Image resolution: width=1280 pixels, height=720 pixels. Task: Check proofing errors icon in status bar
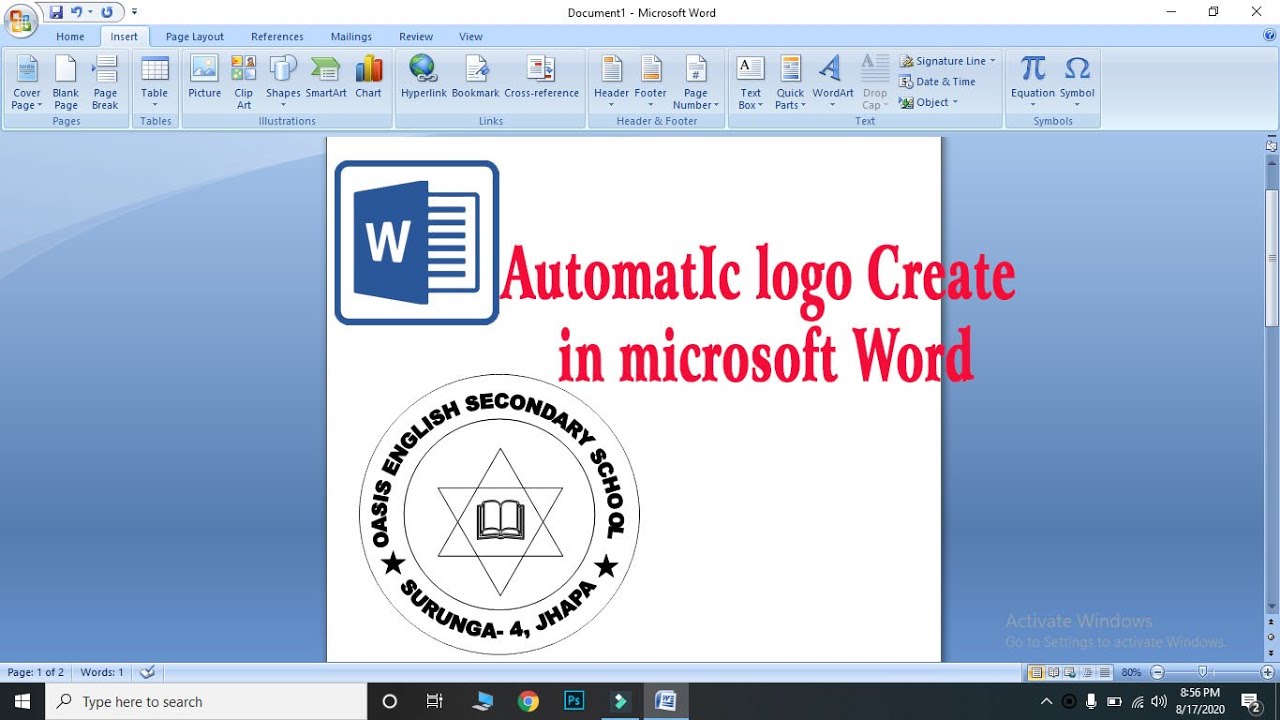click(x=147, y=672)
